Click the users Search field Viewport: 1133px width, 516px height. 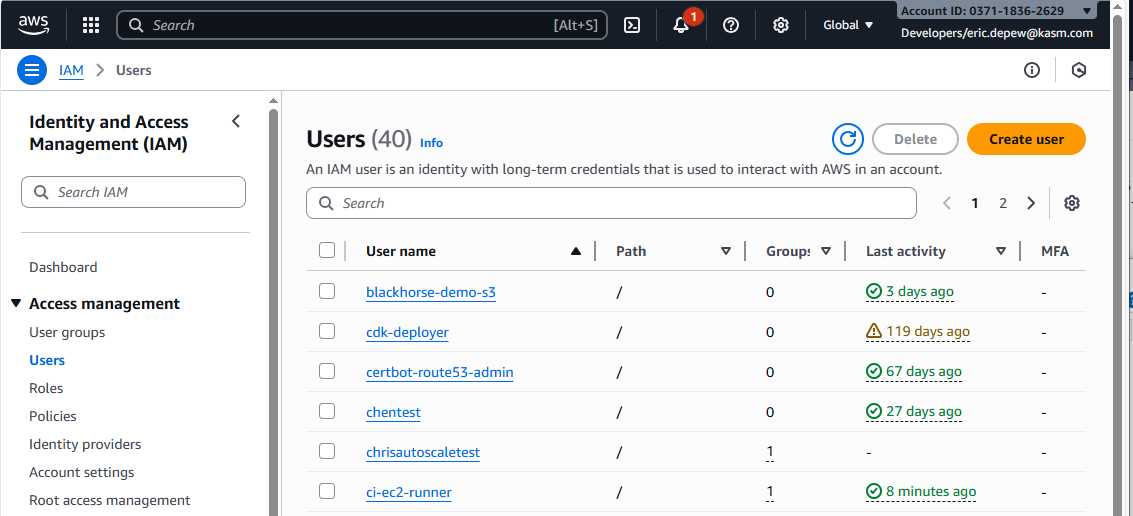coord(611,203)
